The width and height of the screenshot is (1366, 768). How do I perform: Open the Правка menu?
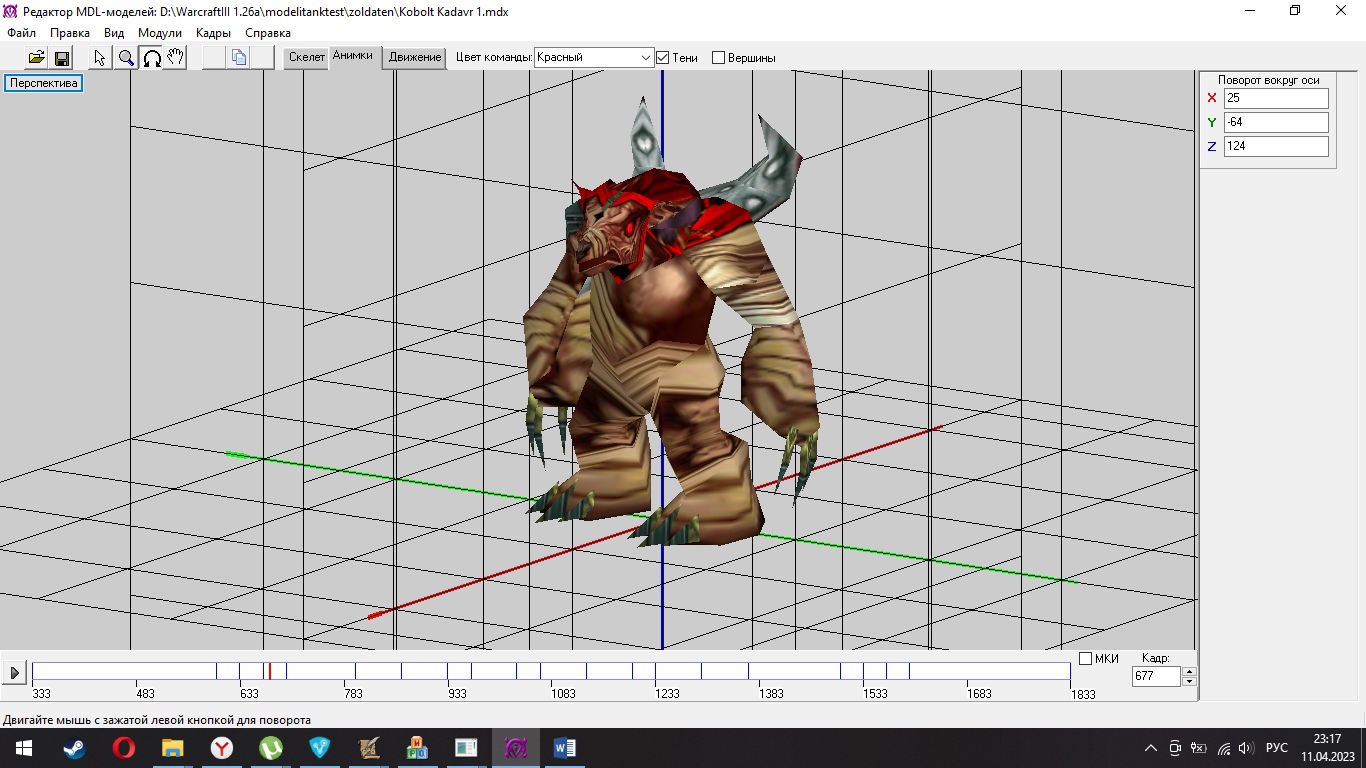70,33
